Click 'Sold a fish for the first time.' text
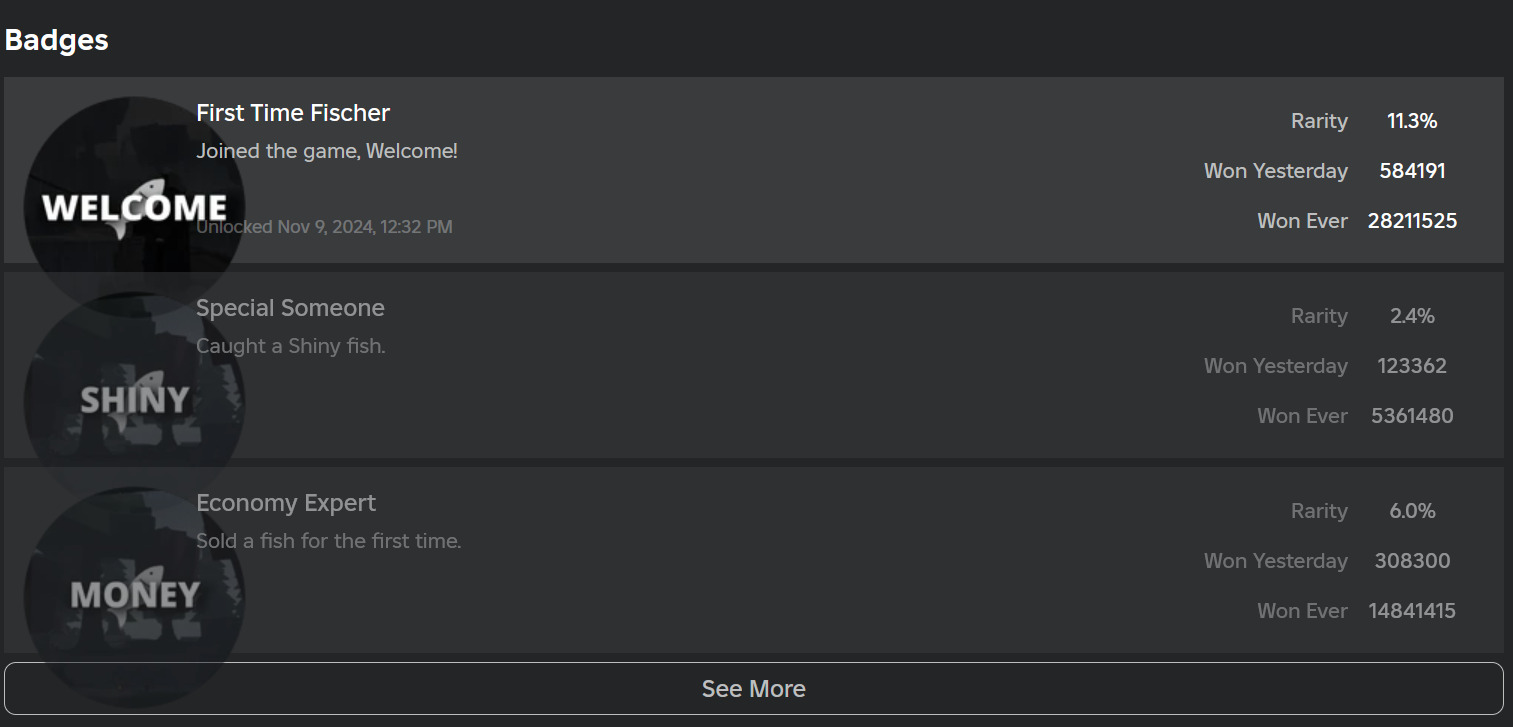The height and width of the screenshot is (727, 1513). 329,542
